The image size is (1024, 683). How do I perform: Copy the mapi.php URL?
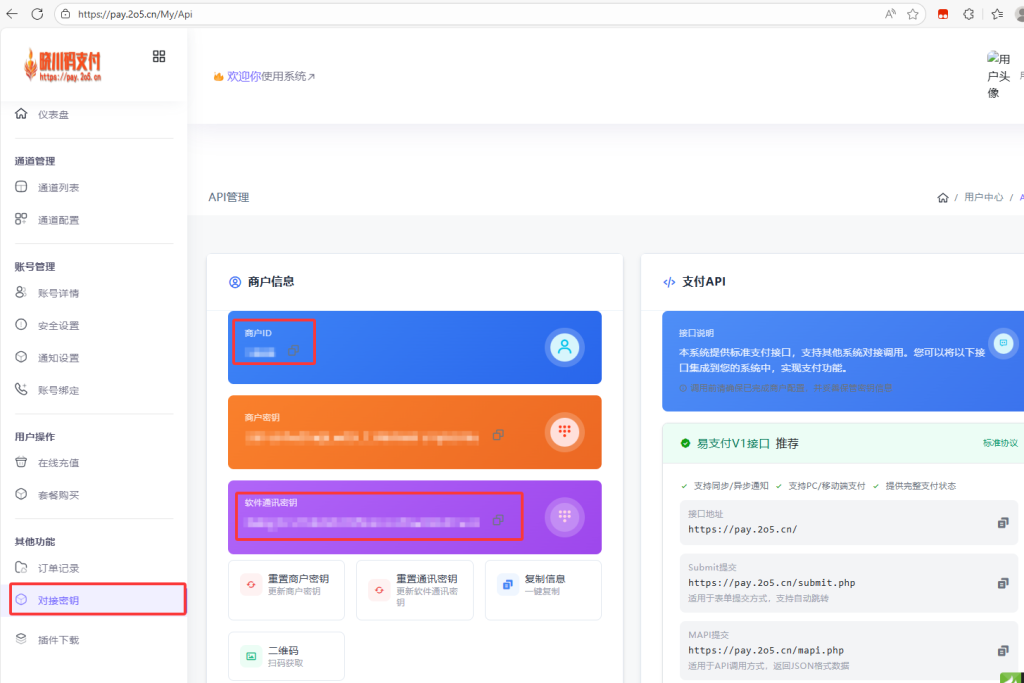coord(1002,650)
